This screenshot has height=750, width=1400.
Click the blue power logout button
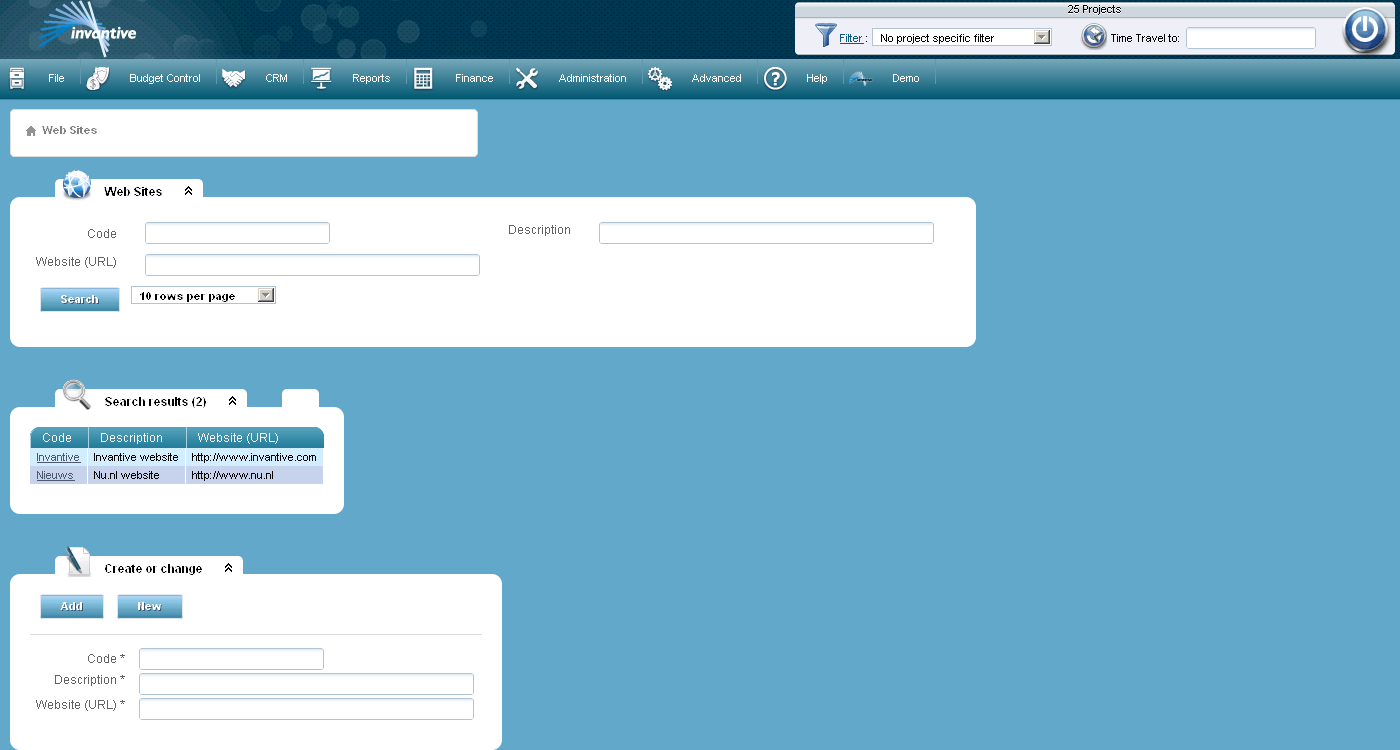click(x=1364, y=30)
